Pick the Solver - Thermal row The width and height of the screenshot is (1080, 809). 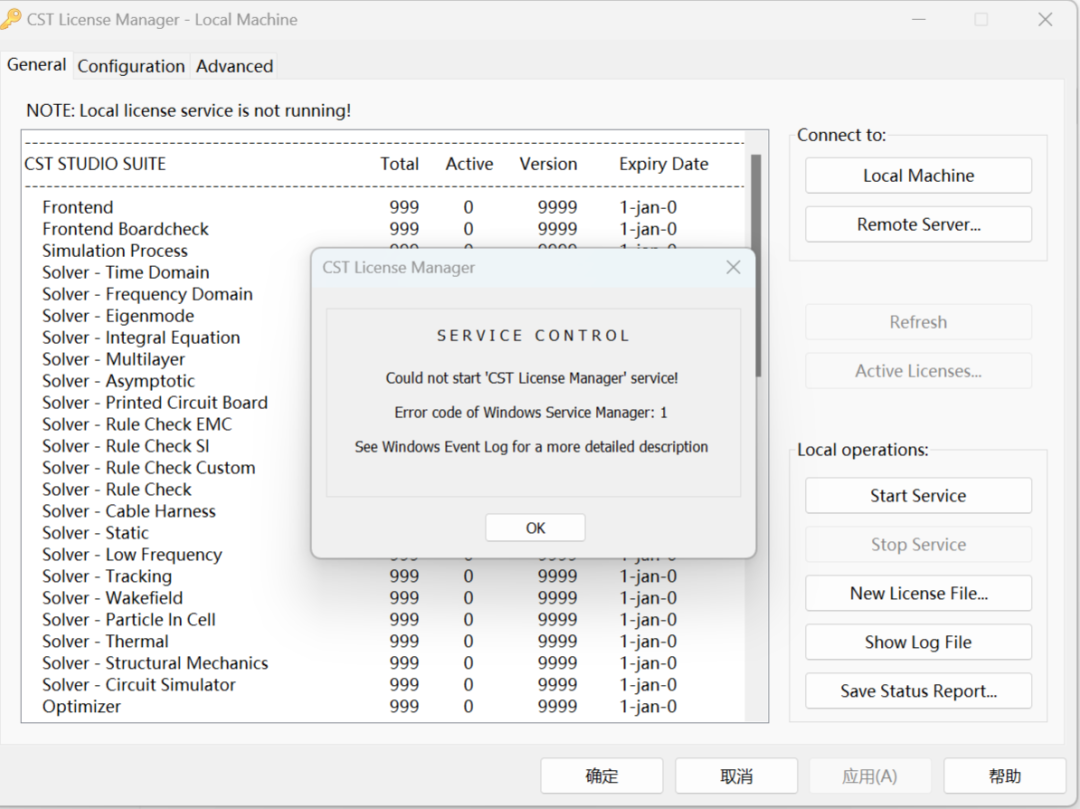(105, 641)
